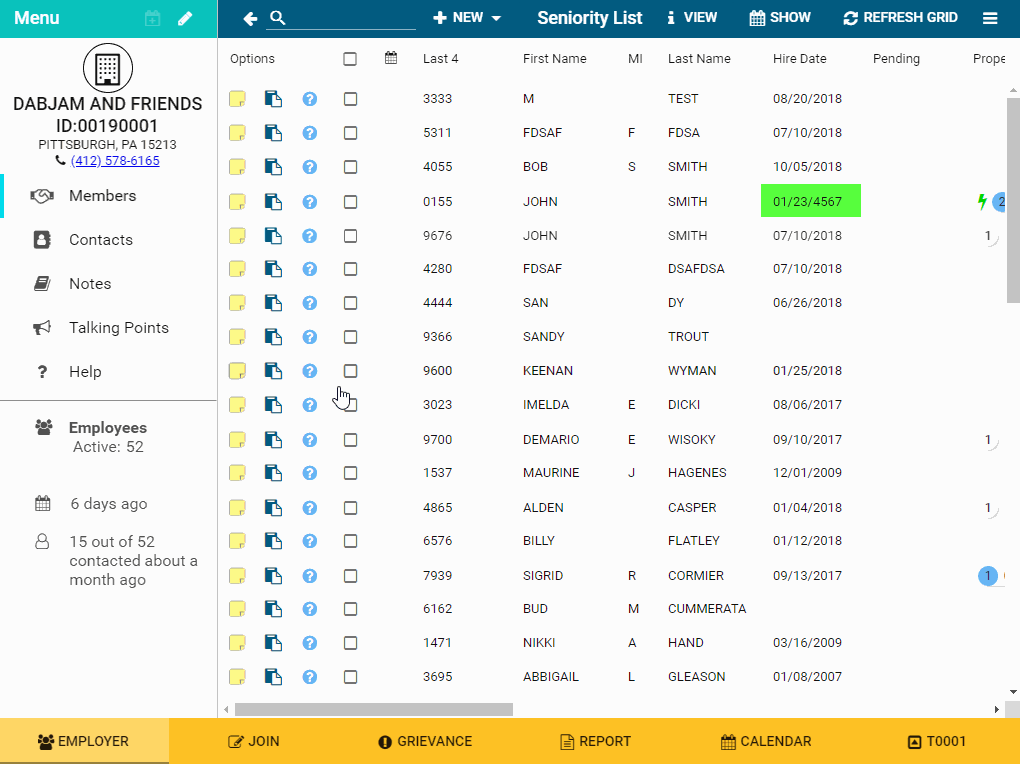
Task: Open the SHOW calendar menu
Action: point(780,18)
